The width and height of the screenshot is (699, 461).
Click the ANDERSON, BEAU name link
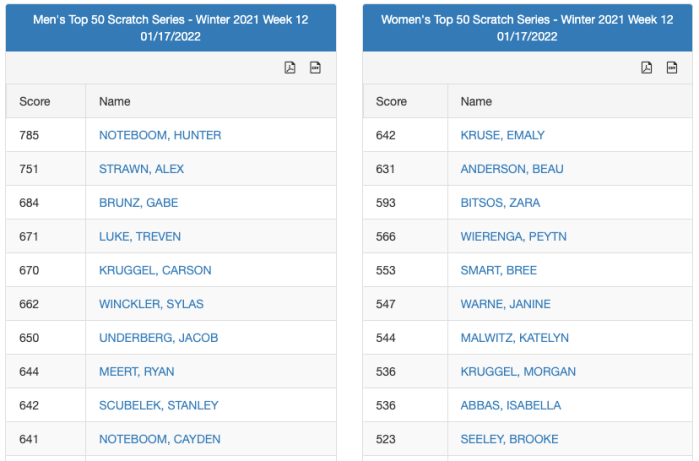coord(512,169)
